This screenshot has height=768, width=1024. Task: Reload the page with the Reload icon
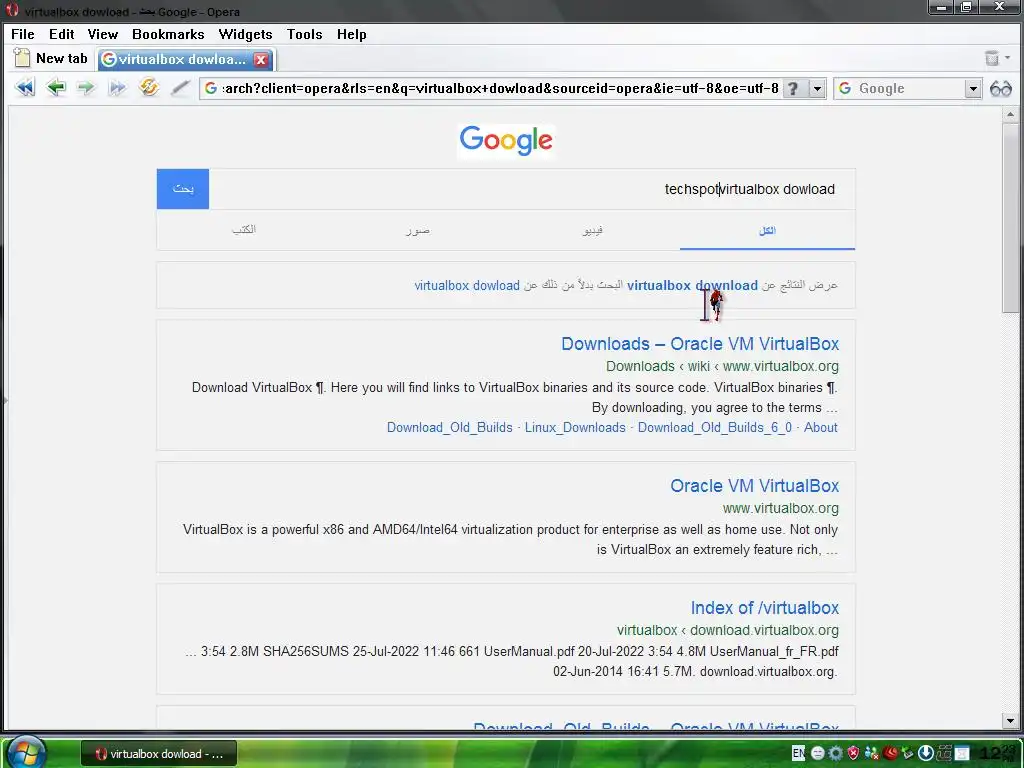(x=148, y=87)
